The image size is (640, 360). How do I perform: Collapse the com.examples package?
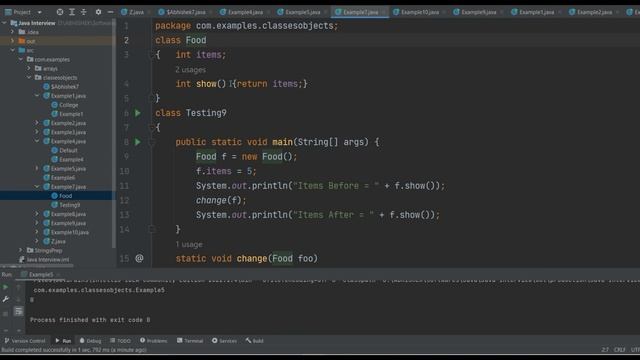pyautogui.click(x=21, y=59)
